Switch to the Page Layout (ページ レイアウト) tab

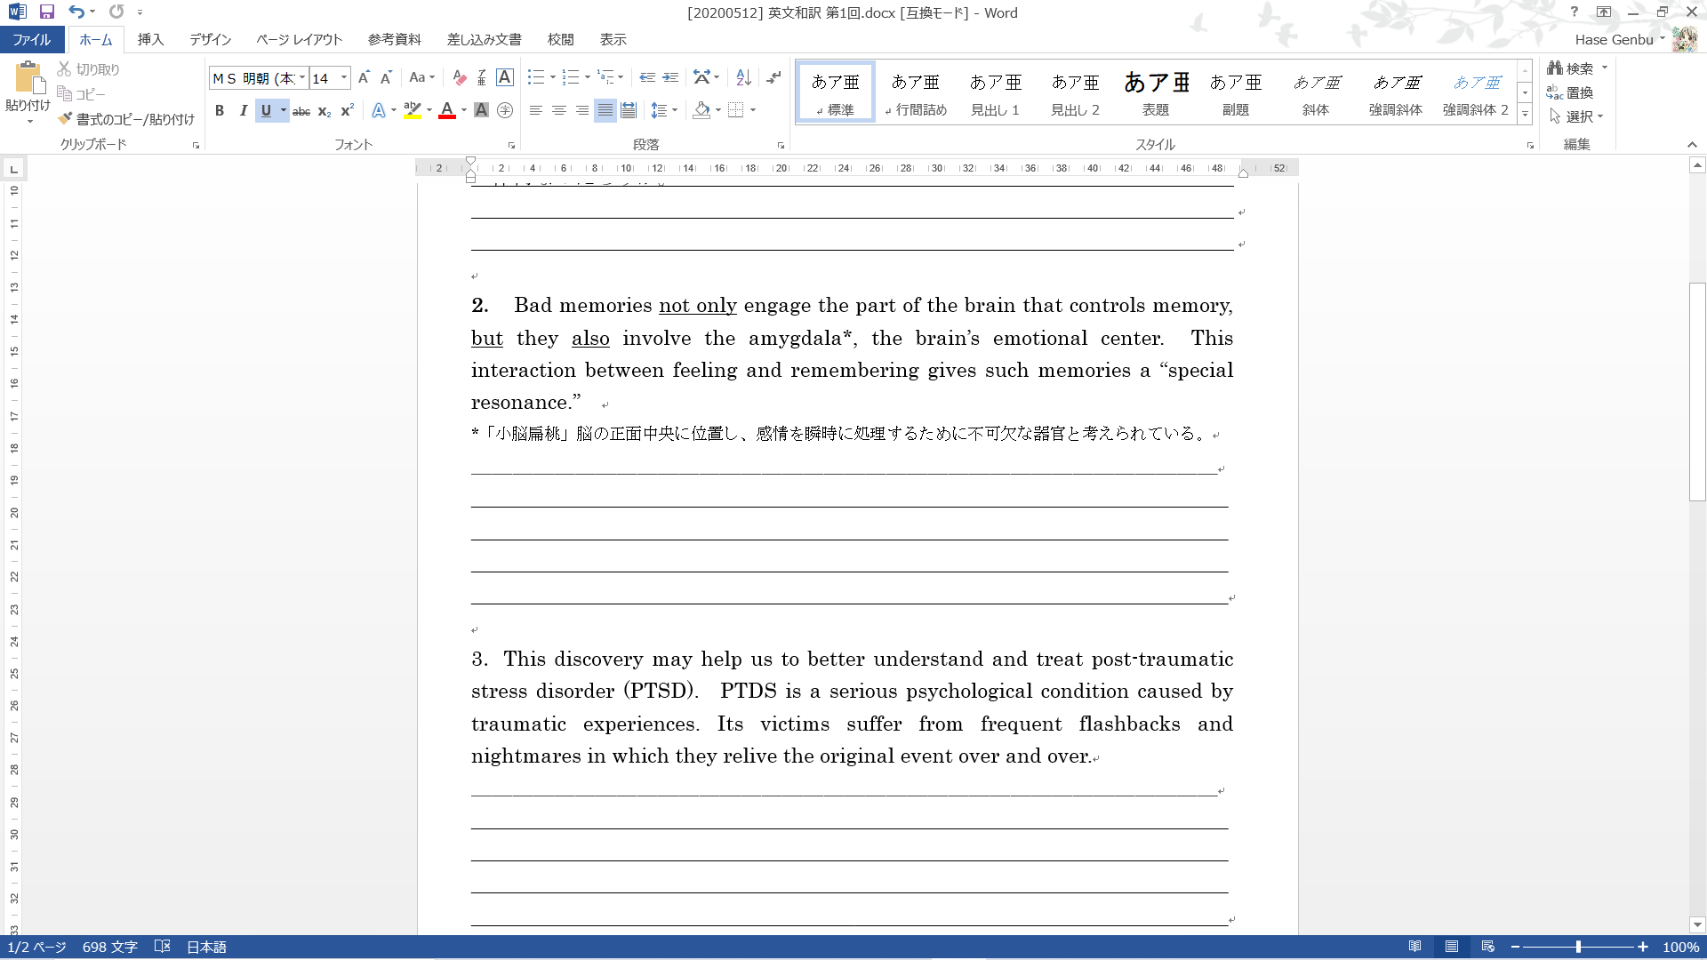pyautogui.click(x=299, y=39)
